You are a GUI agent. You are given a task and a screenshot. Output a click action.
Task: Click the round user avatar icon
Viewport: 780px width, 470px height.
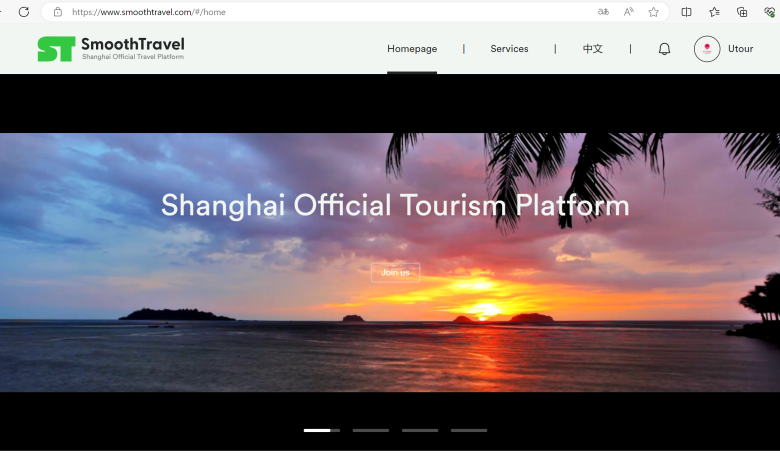(x=707, y=49)
